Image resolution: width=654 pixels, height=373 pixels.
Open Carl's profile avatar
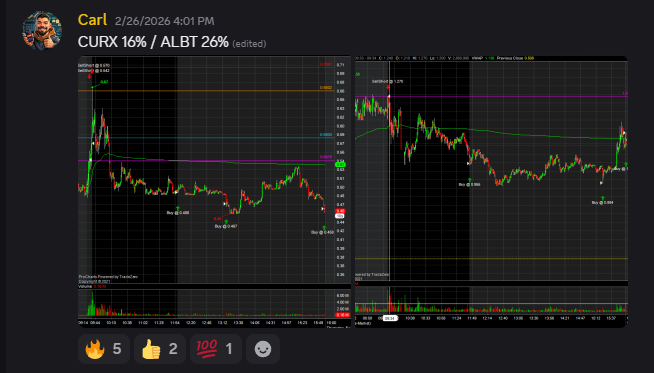(x=42, y=31)
